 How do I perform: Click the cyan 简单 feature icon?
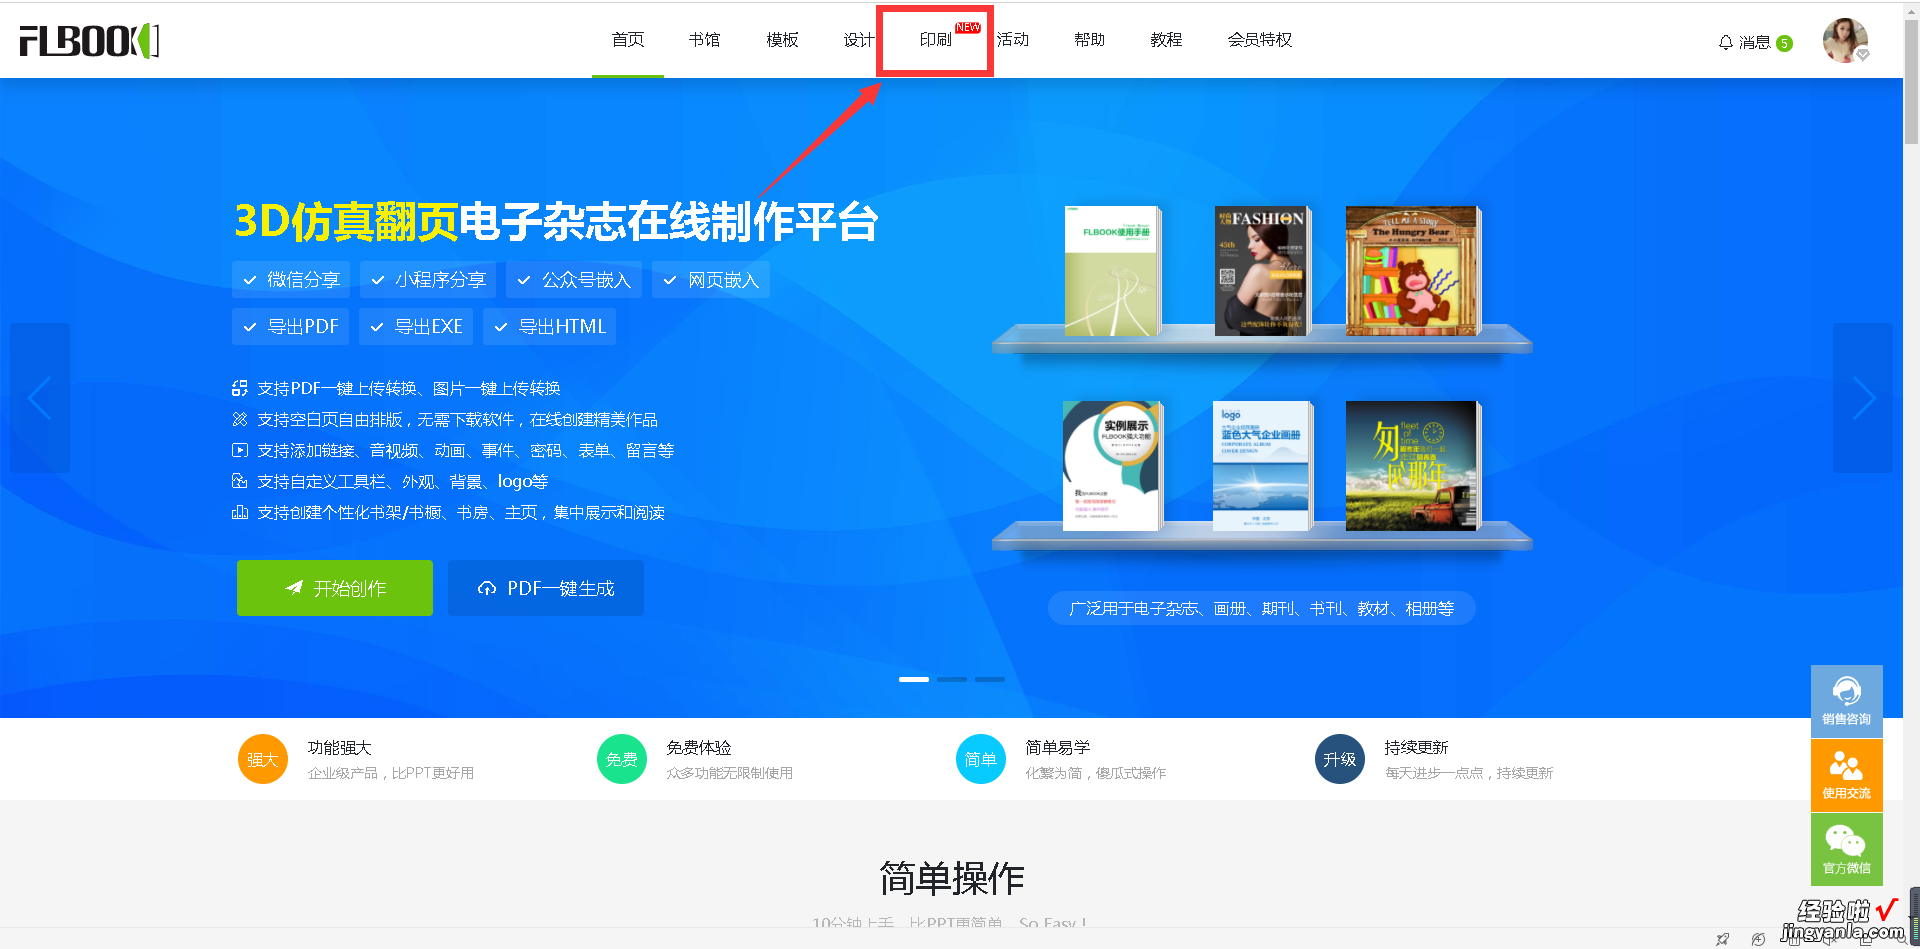point(981,759)
